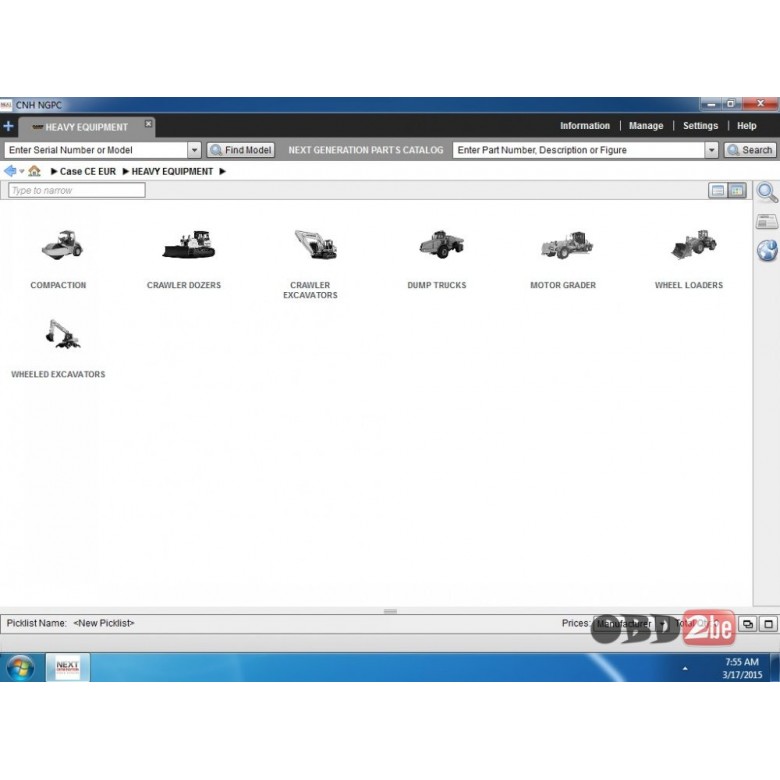
Task: Open back button history arrow
Action: pyautogui.click(x=21, y=172)
